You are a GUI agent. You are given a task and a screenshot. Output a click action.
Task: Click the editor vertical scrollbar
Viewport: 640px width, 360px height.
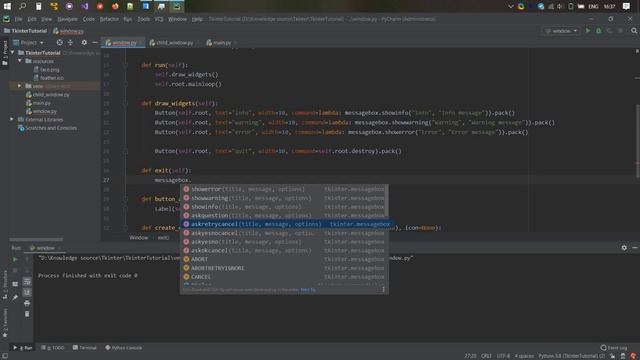[637, 141]
